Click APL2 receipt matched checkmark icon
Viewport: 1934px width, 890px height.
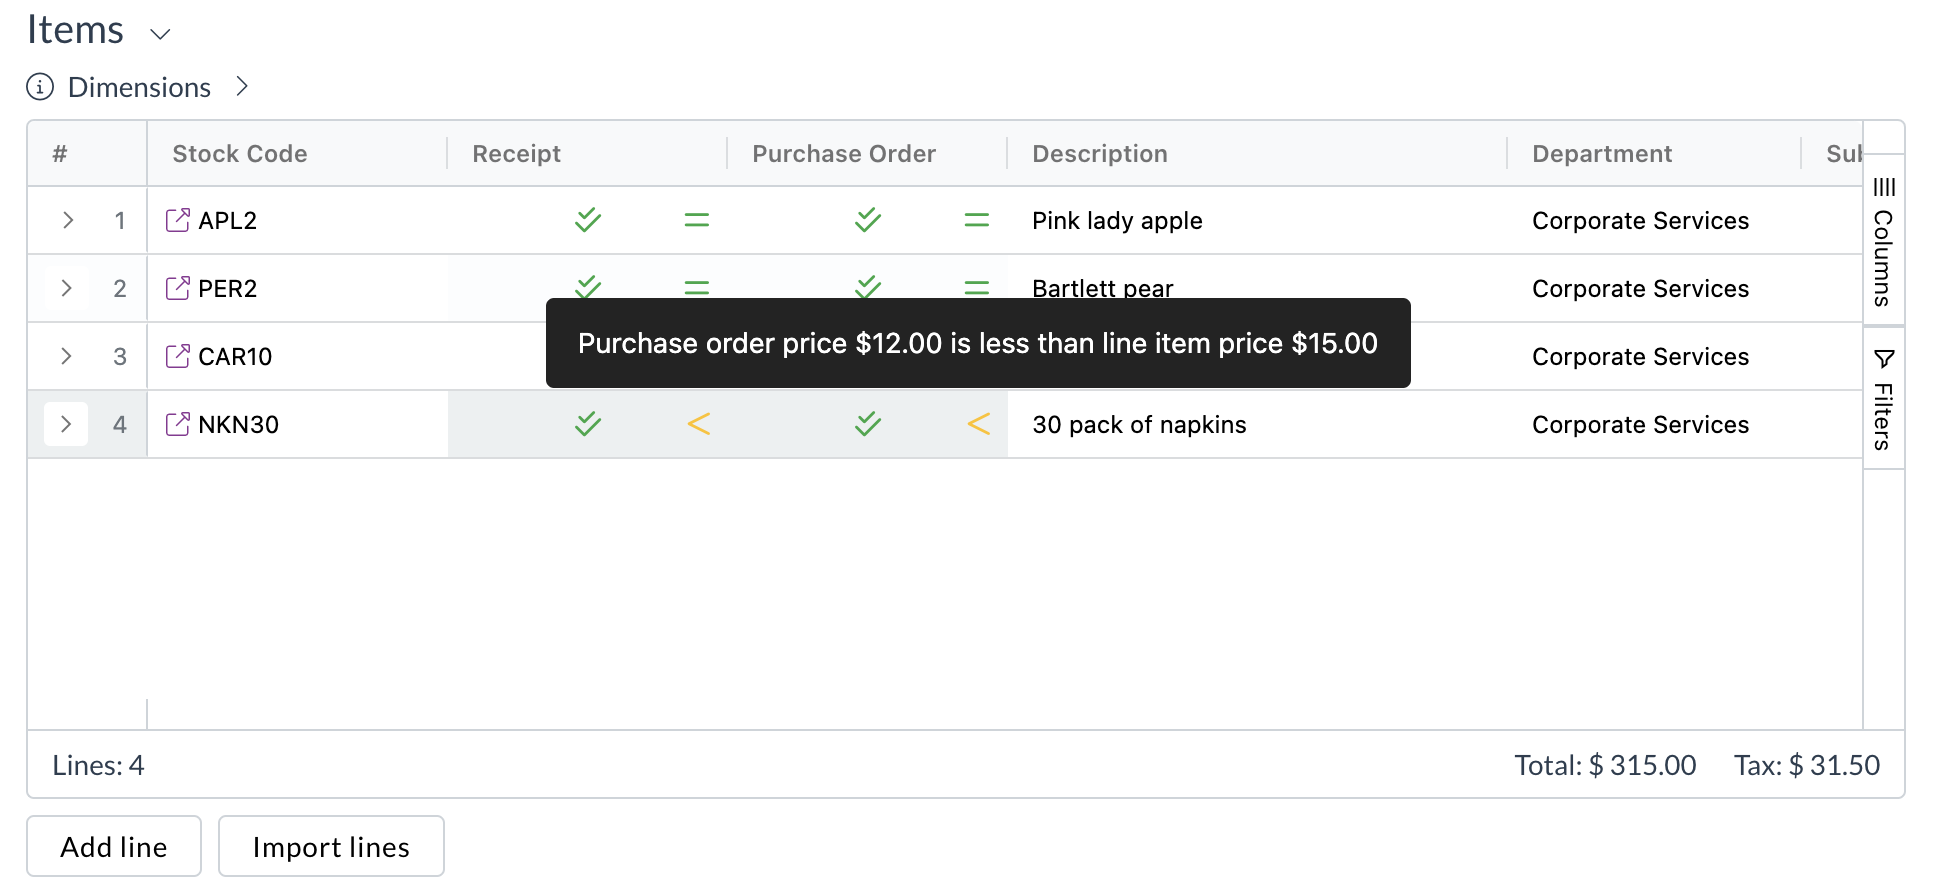click(x=588, y=219)
